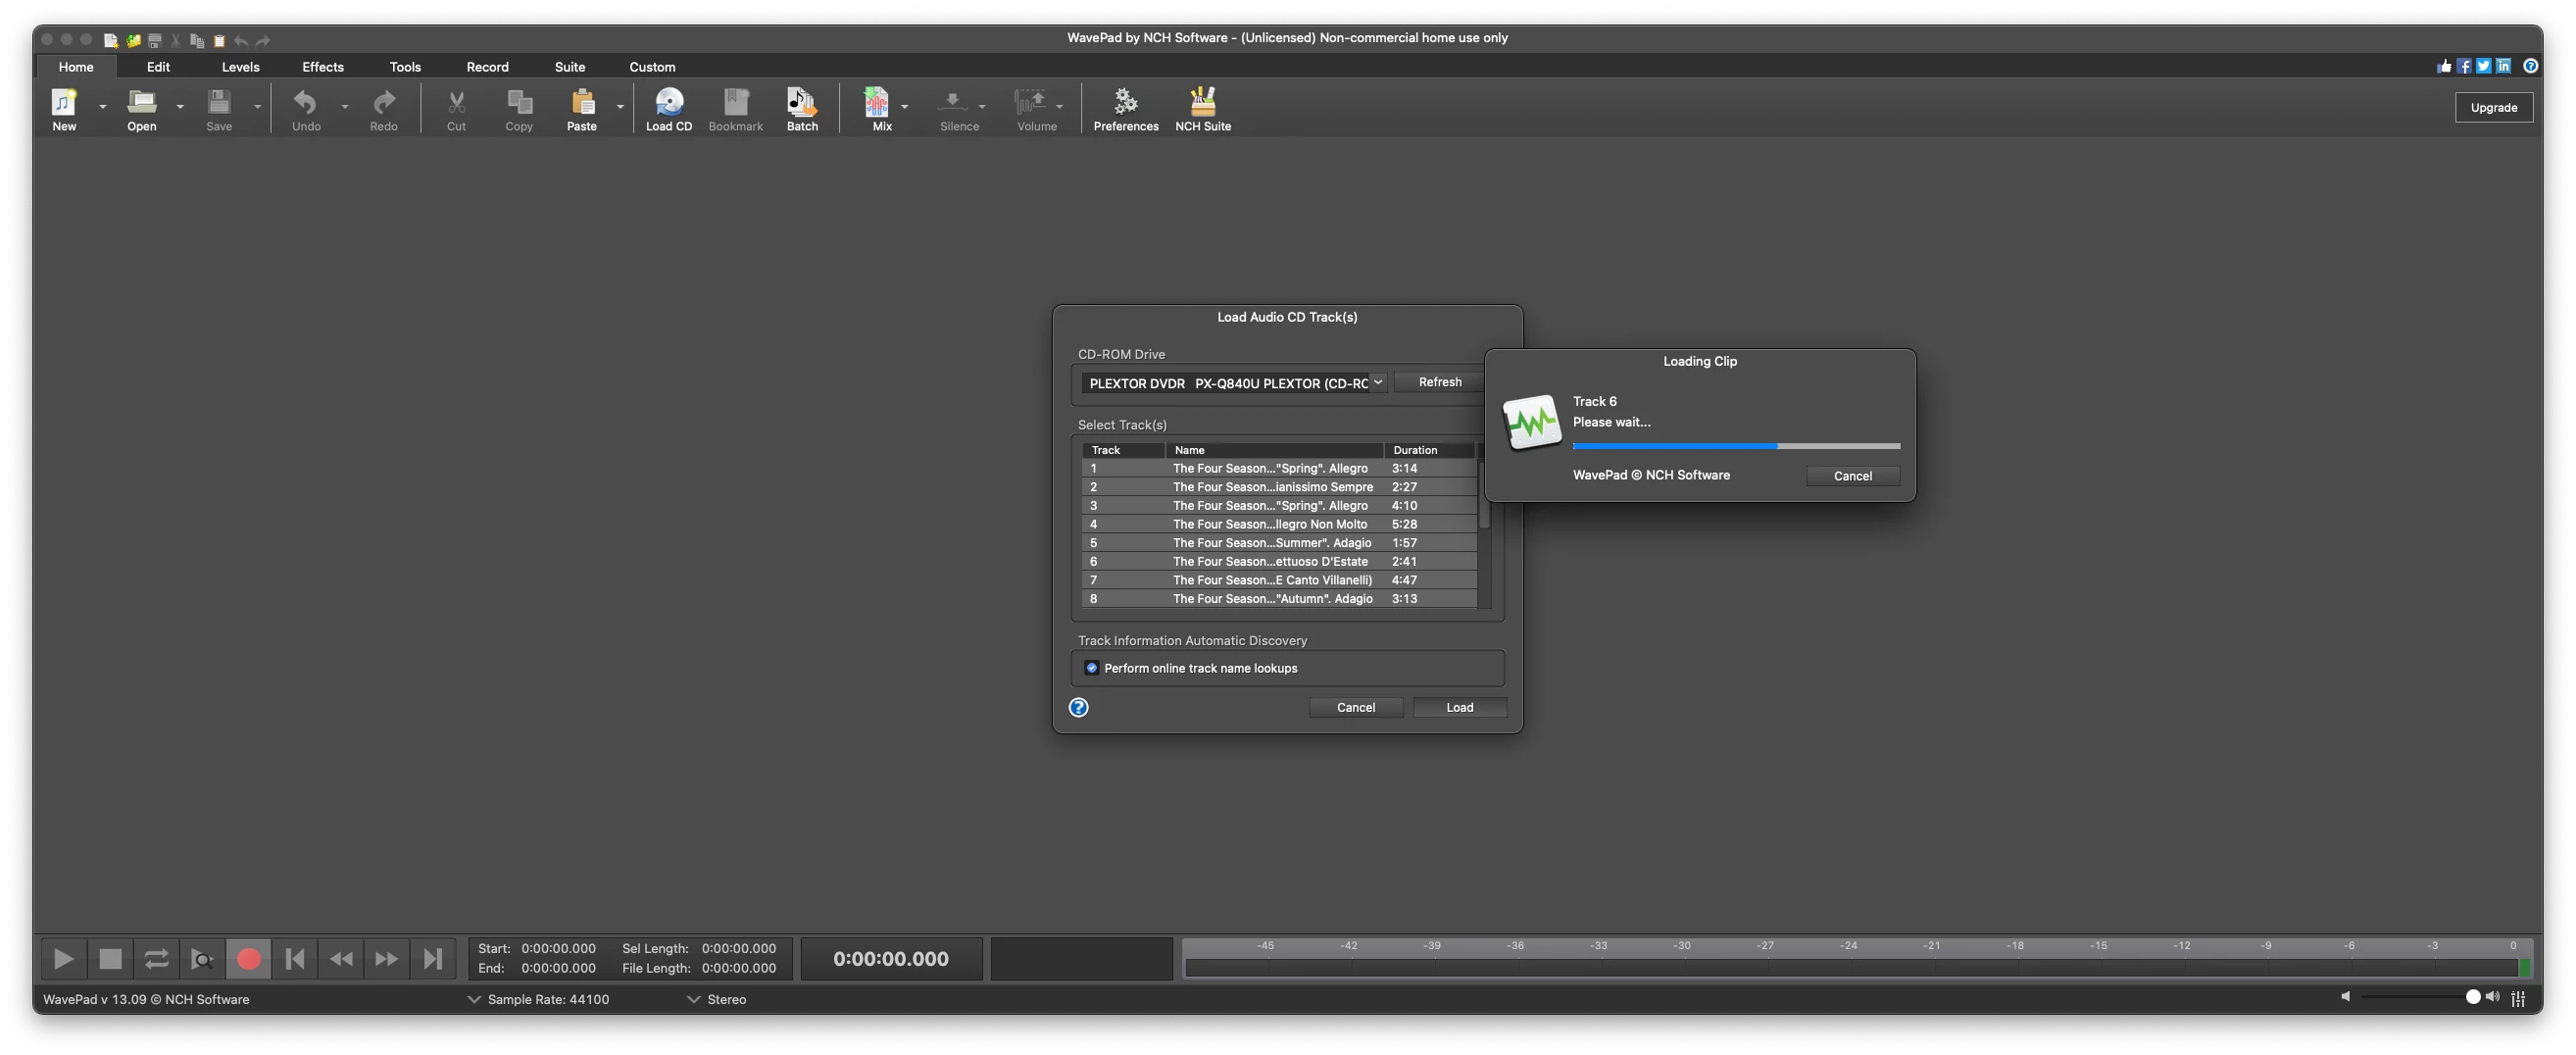Click the Bookmark toolbar icon
Image resolution: width=2576 pixels, height=1055 pixels.
coord(736,109)
